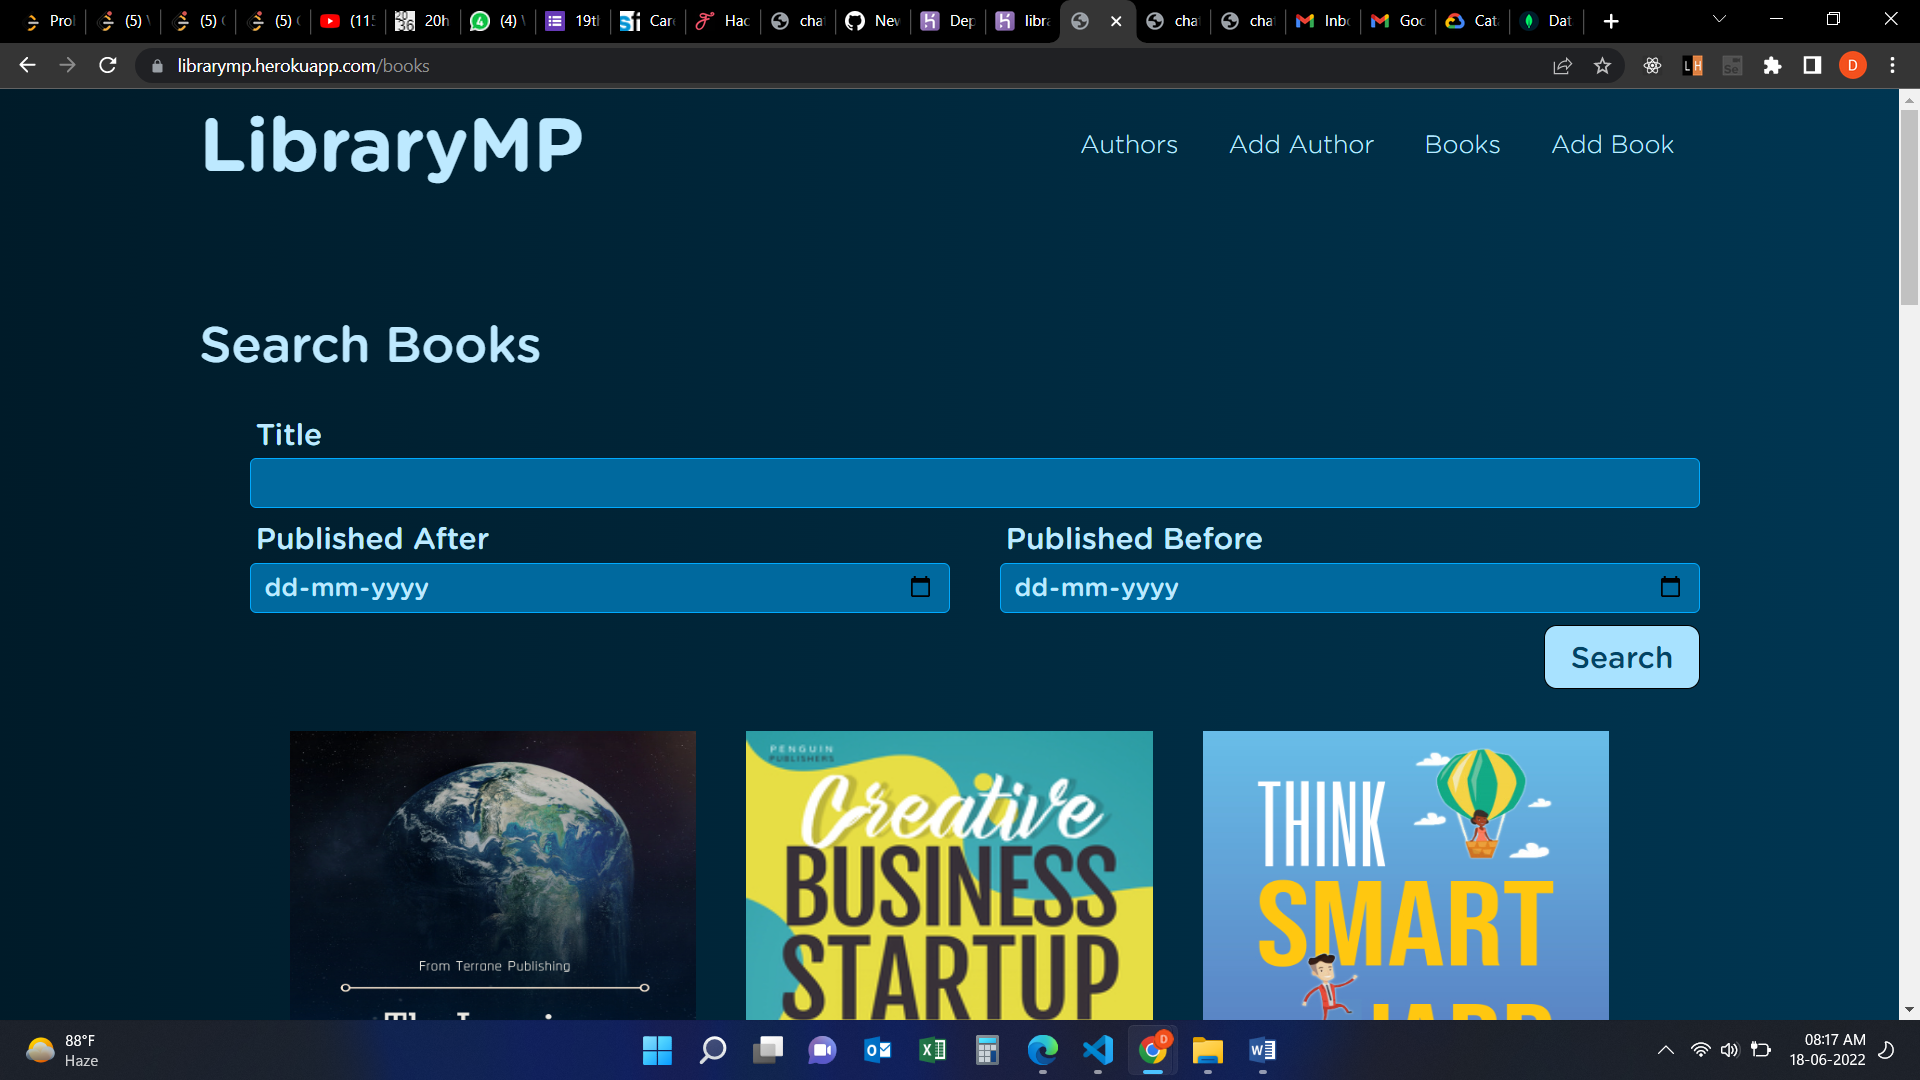The width and height of the screenshot is (1920, 1080).
Task: Reload the LibraryMP page
Action: [107, 66]
